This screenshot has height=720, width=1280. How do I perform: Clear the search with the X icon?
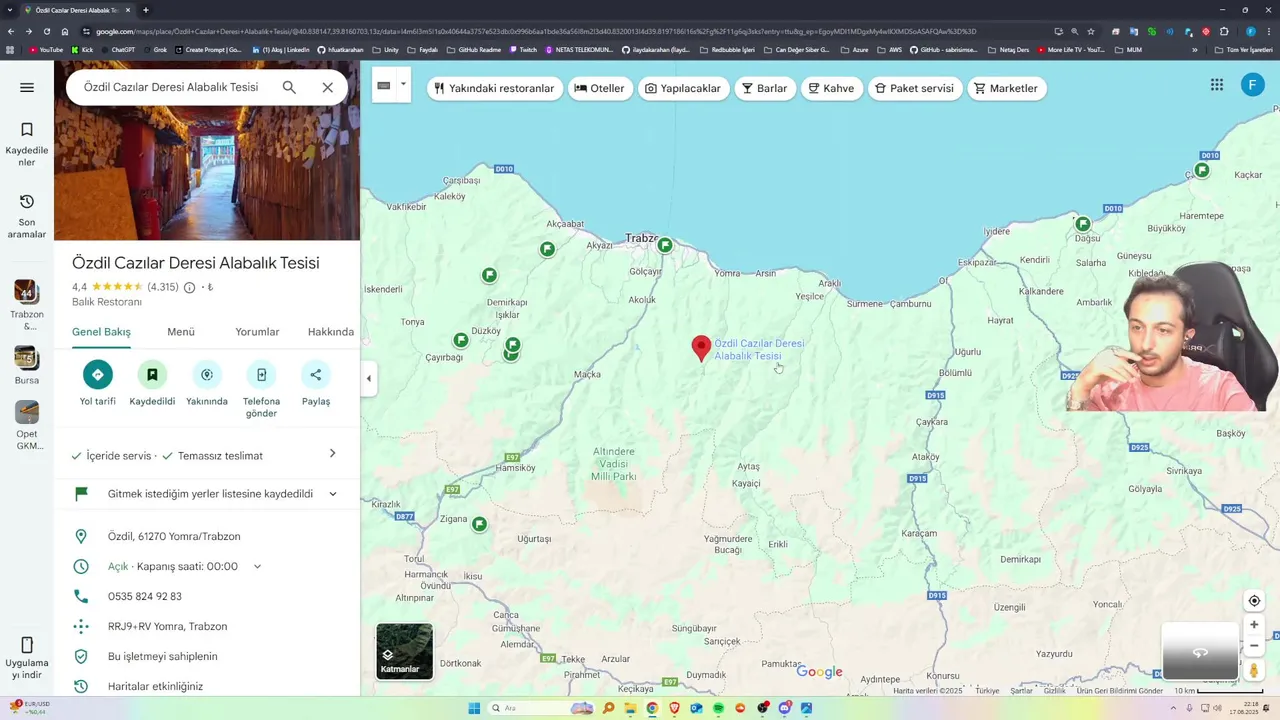pyautogui.click(x=327, y=87)
